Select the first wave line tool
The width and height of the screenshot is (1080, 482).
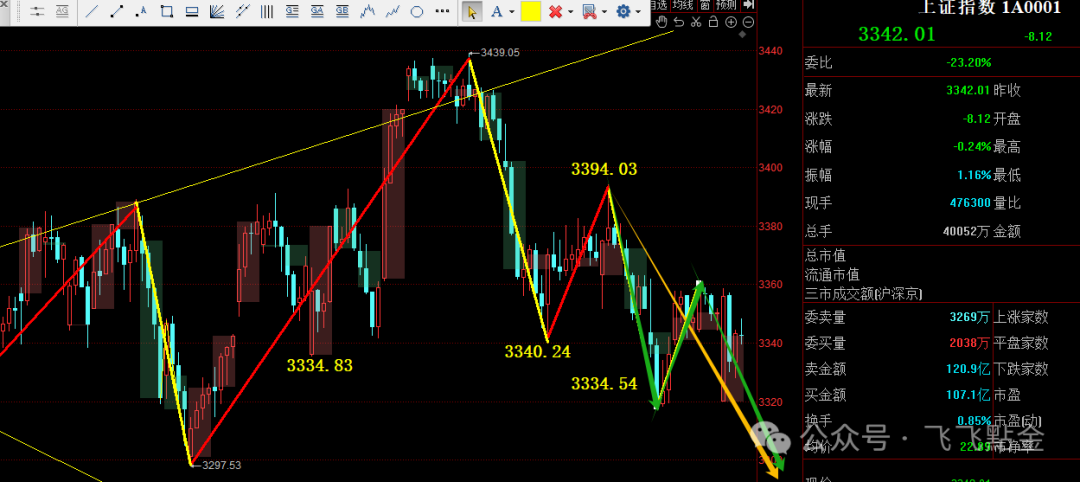(x=368, y=11)
